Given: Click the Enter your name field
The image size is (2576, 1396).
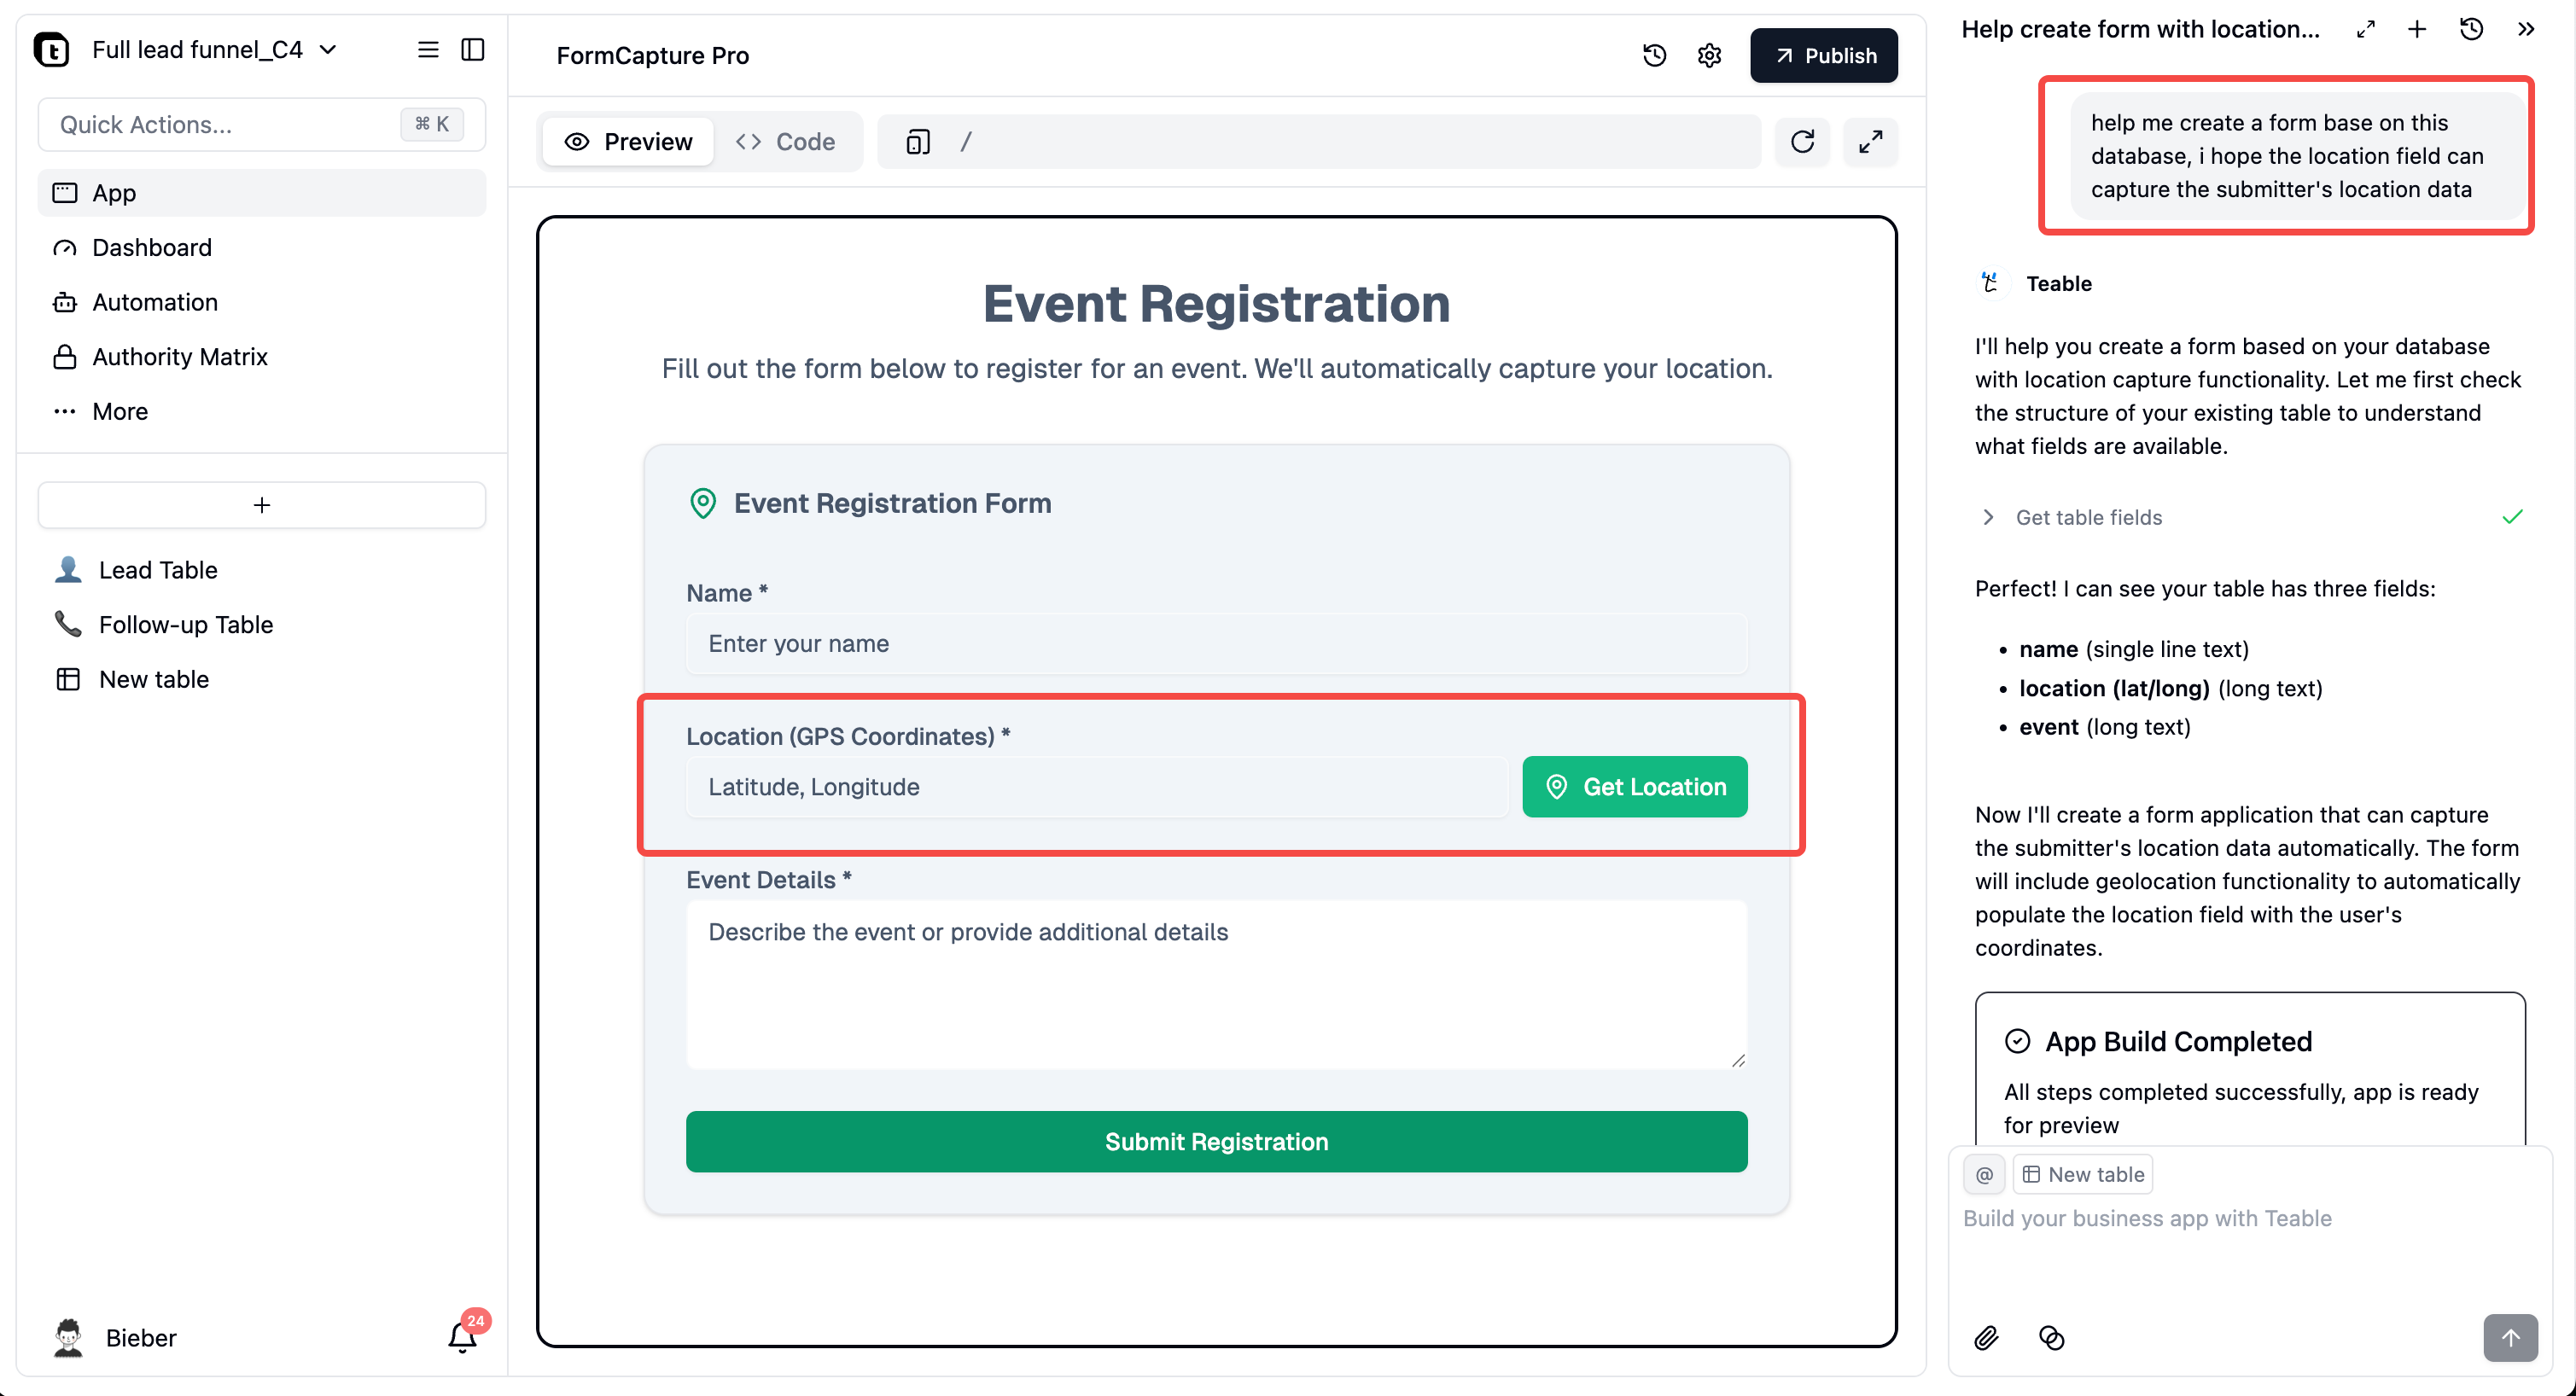Looking at the screenshot, I should [x=1216, y=643].
